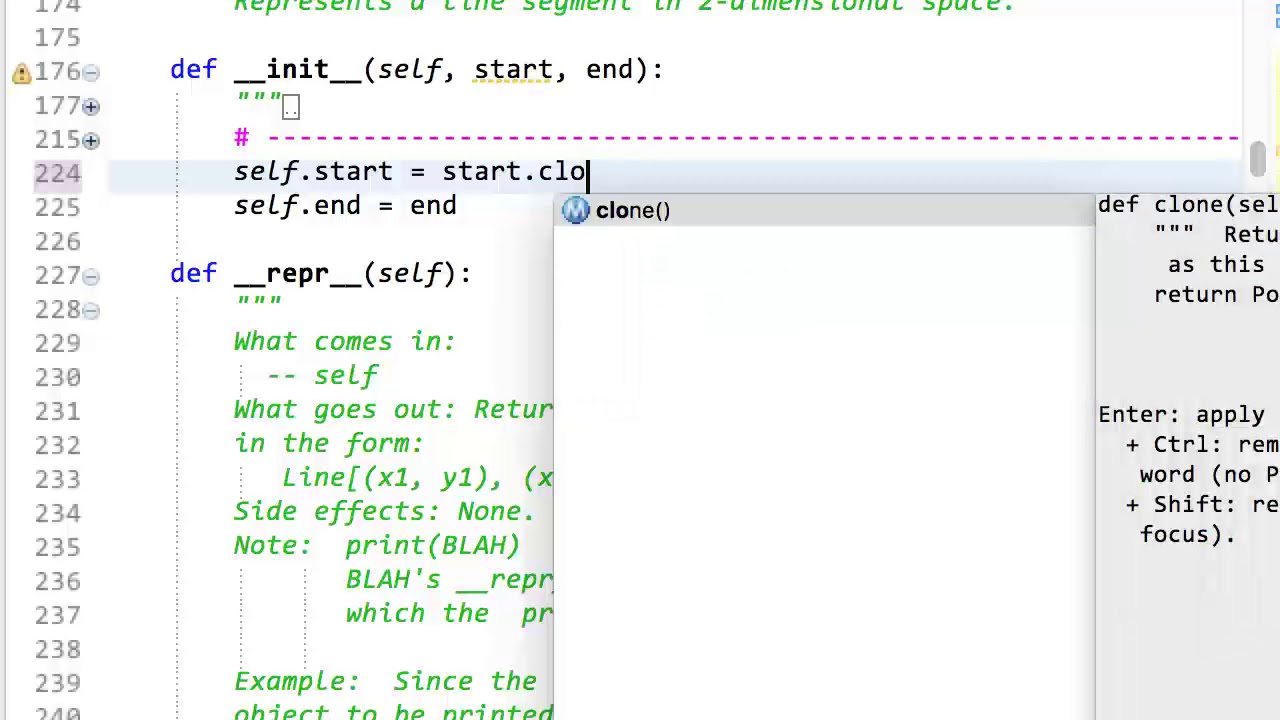Screen dimensions: 1280x720
Task: Click line number 224 in the gutter
Action: [x=57, y=173]
